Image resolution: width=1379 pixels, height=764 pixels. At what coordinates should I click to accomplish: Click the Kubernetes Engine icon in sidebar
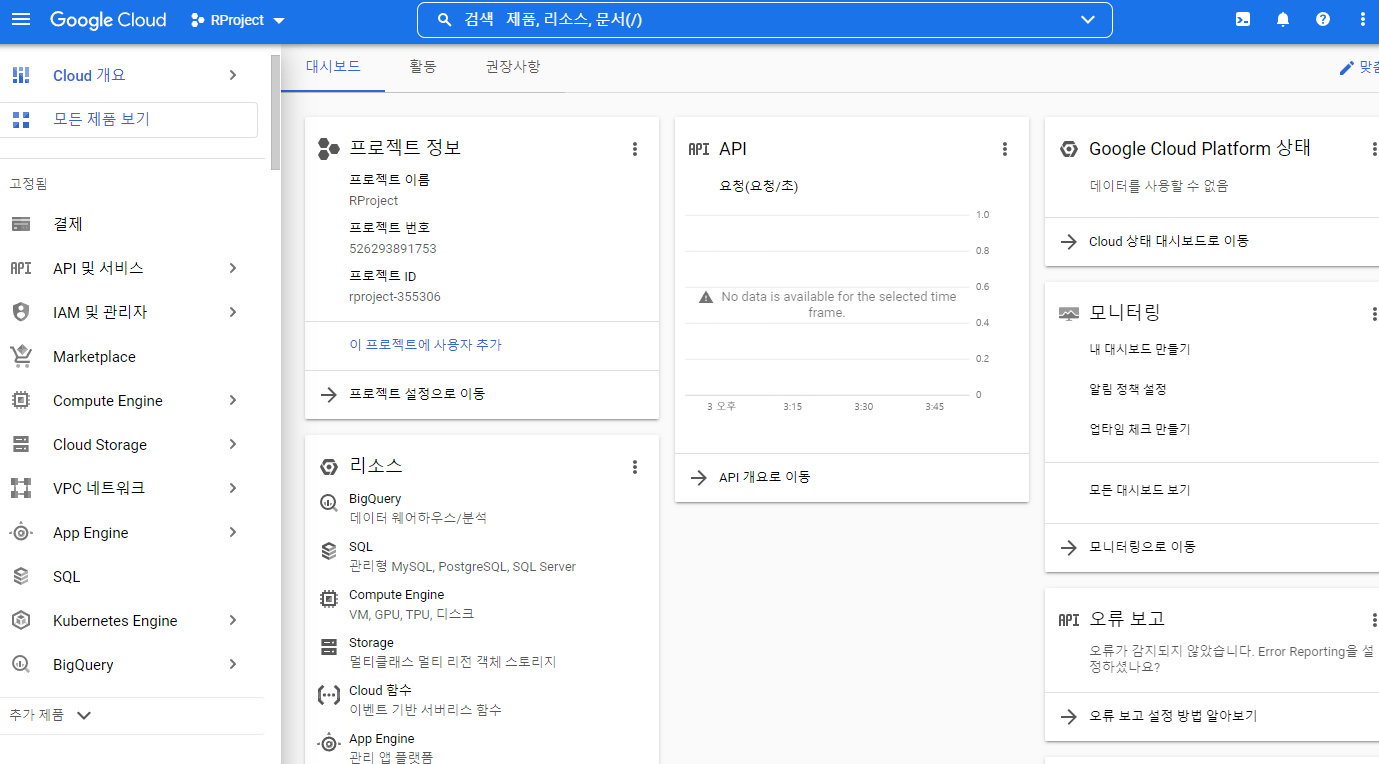coord(21,621)
